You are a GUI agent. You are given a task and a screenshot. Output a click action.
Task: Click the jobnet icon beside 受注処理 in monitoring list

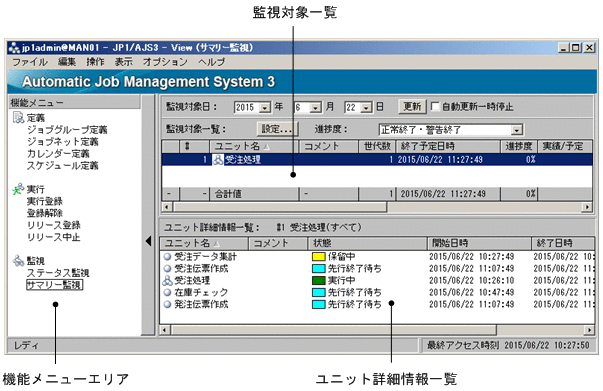[218, 160]
